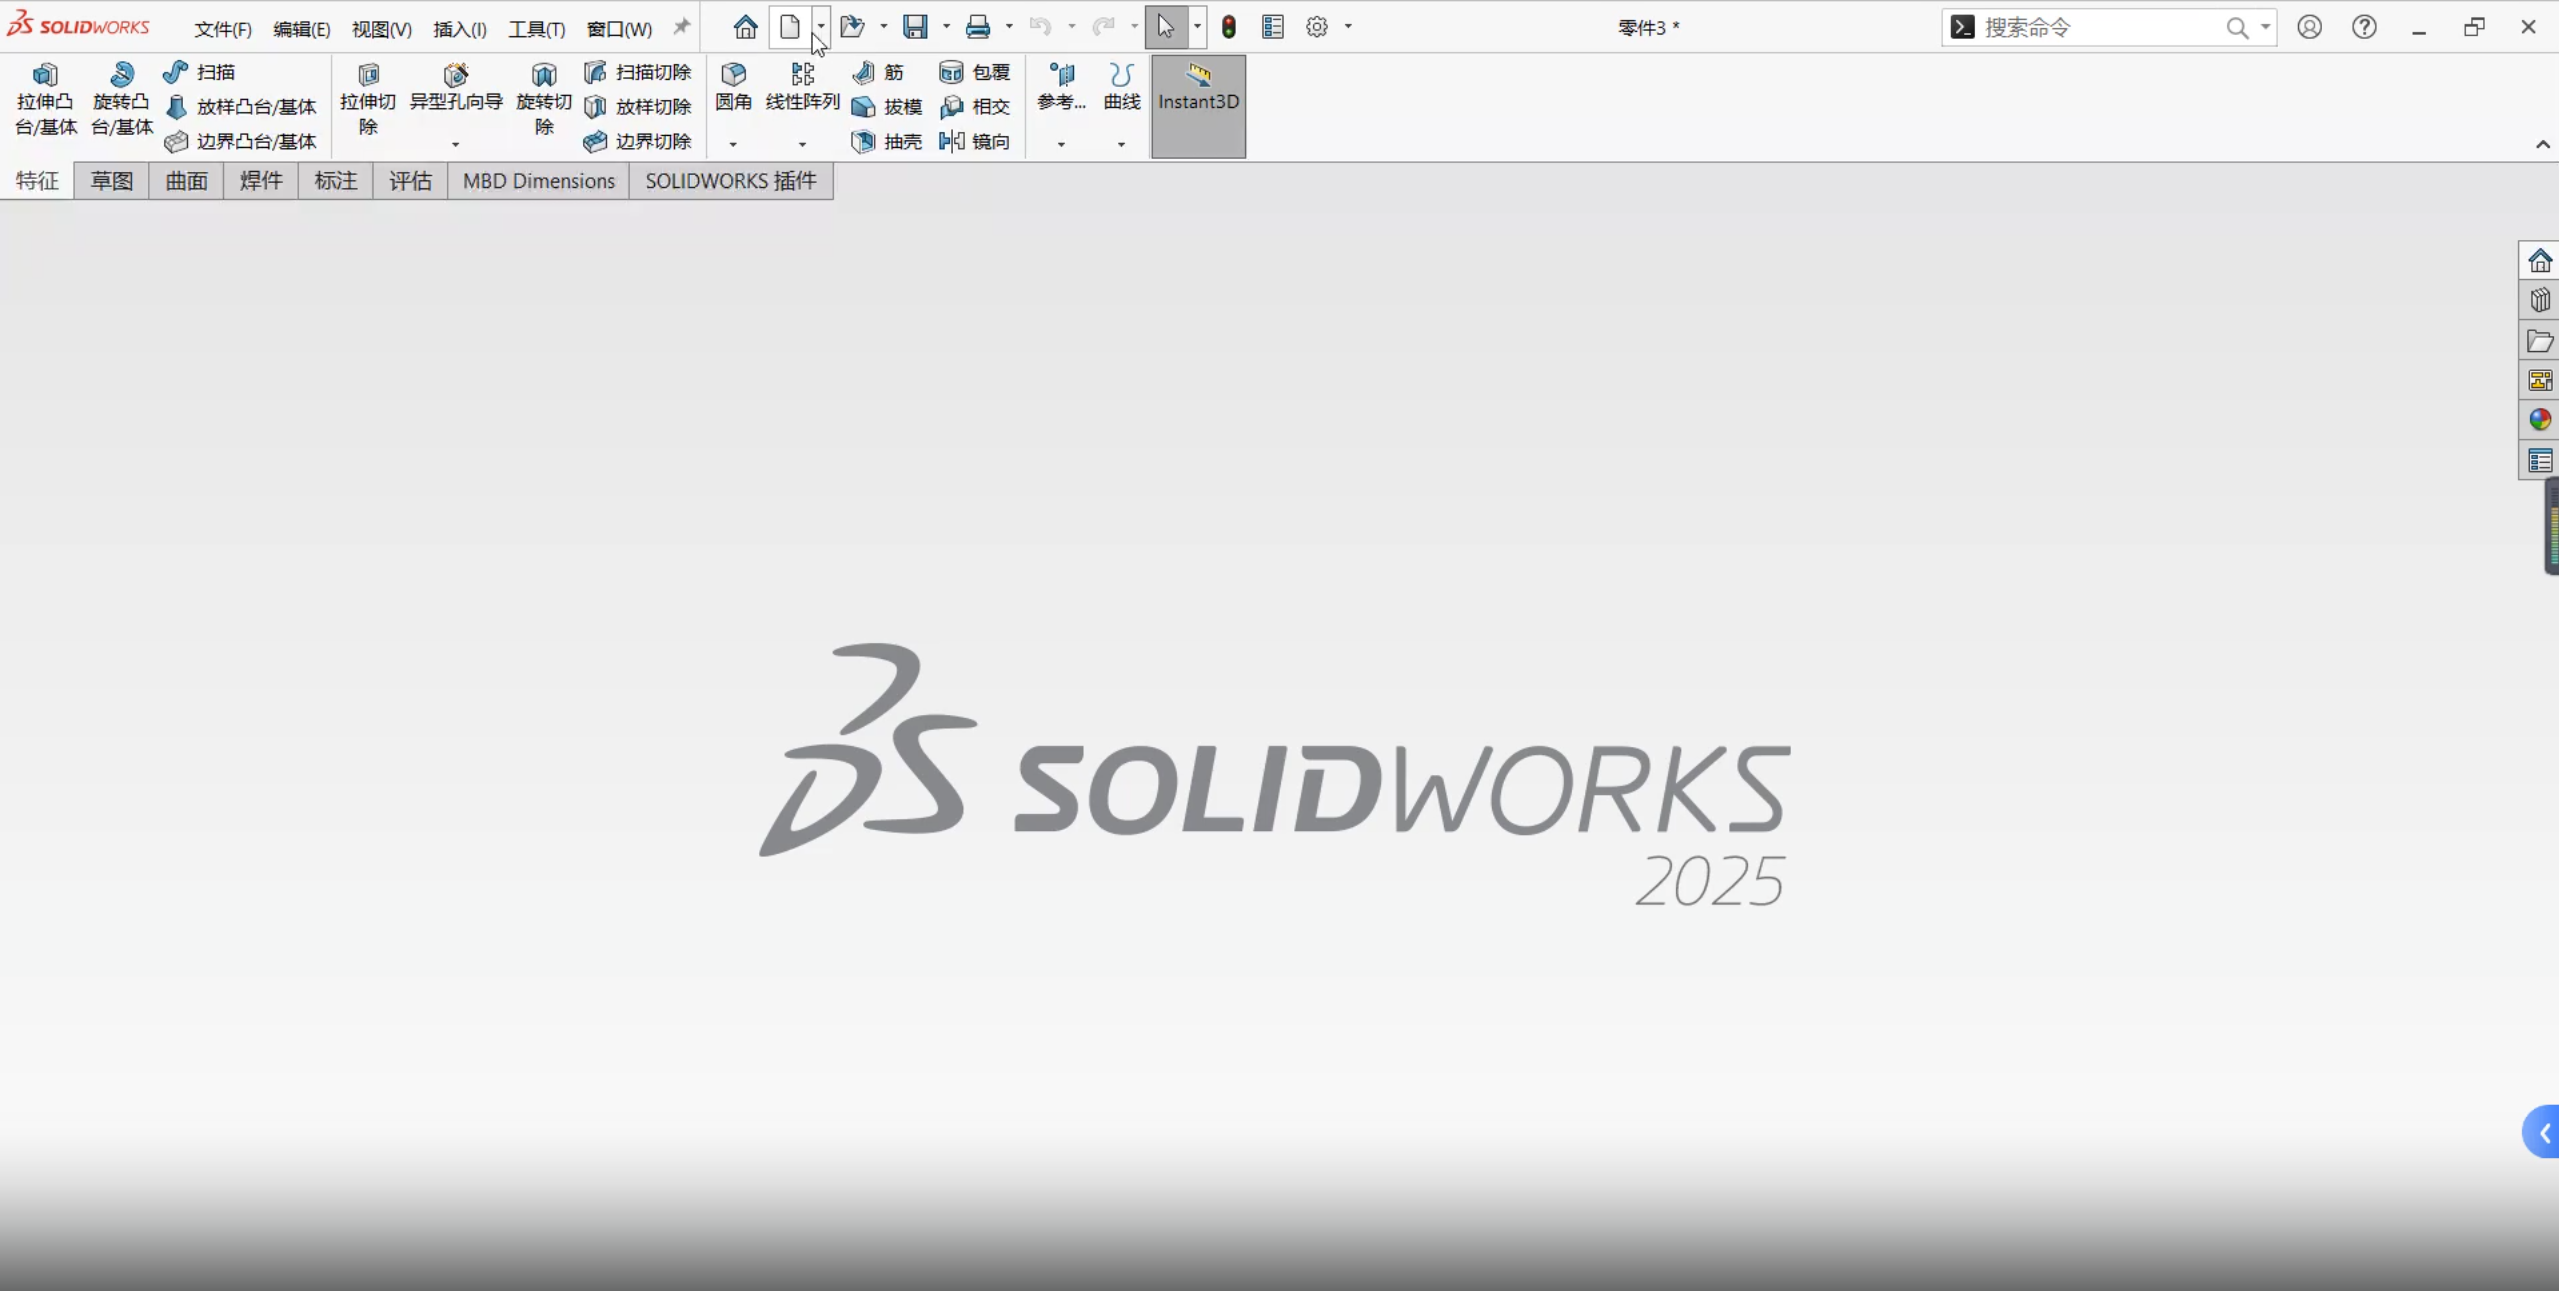Click the Rebuild traffic light icon

coord(1229,27)
